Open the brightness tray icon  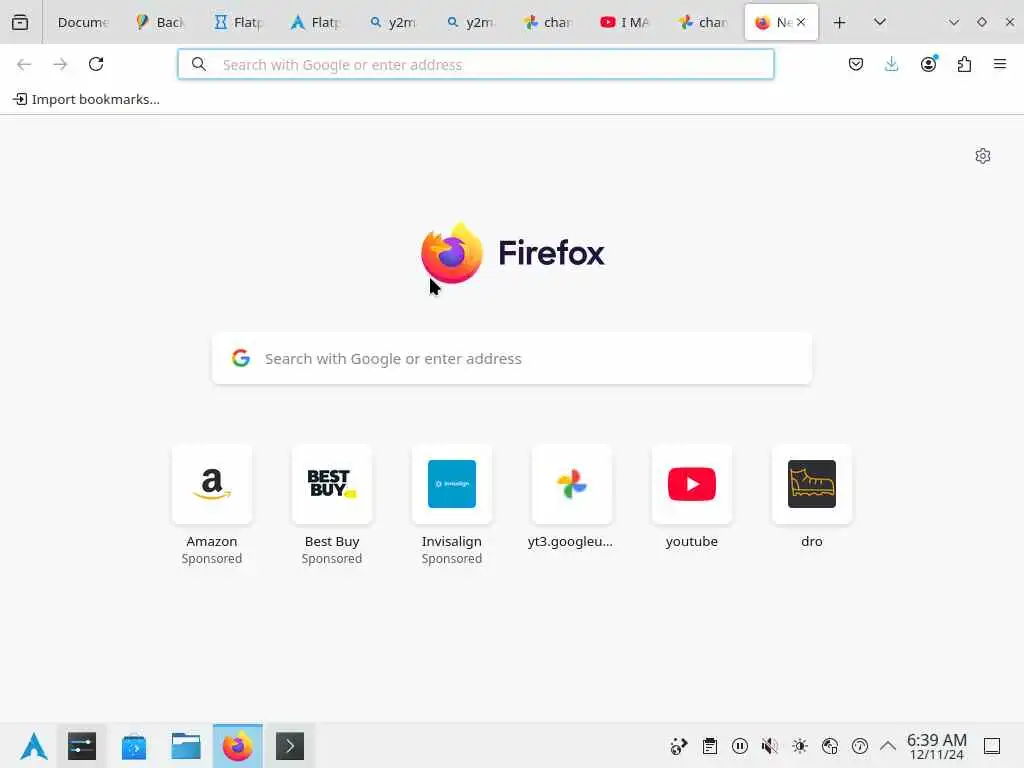(x=800, y=746)
